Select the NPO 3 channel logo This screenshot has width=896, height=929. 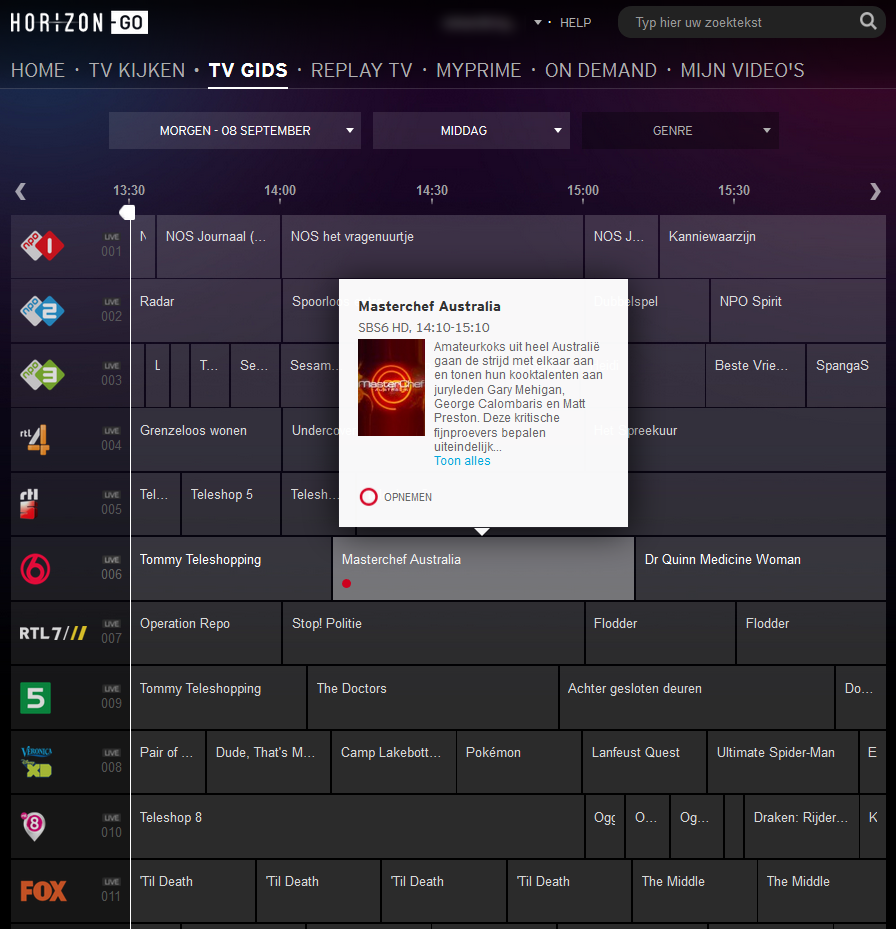pyautogui.click(x=42, y=374)
